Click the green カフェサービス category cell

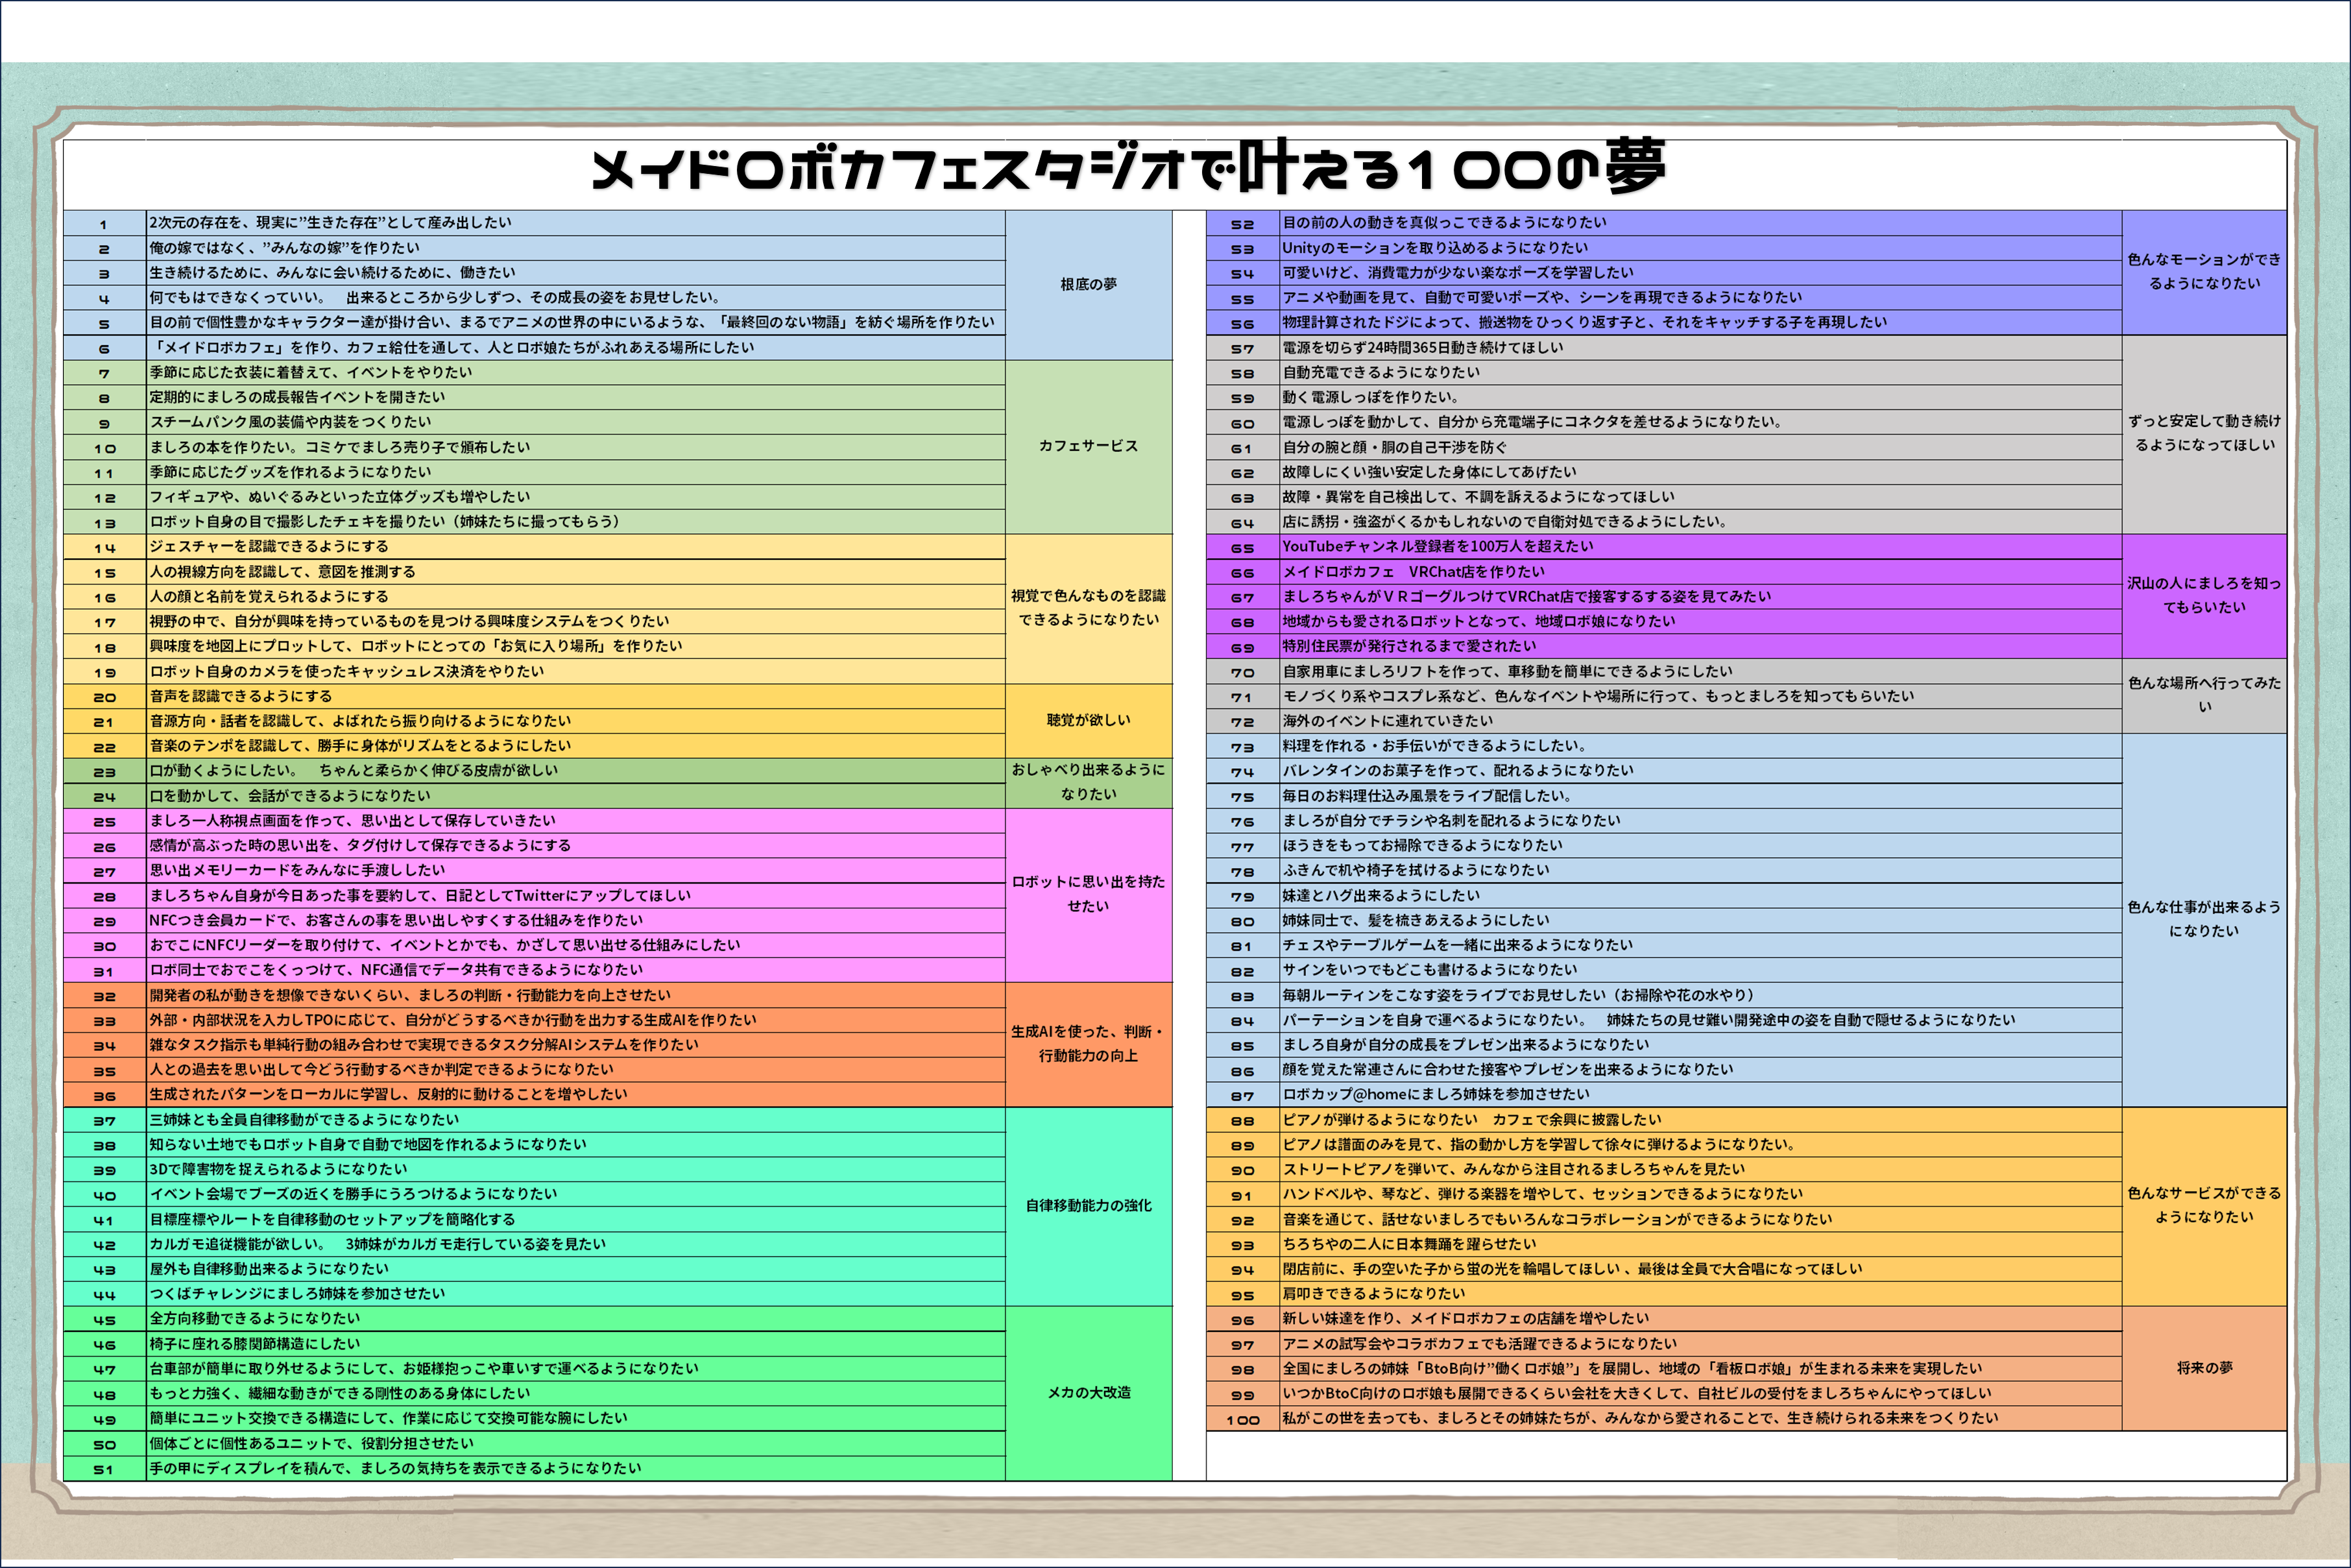(x=1088, y=446)
